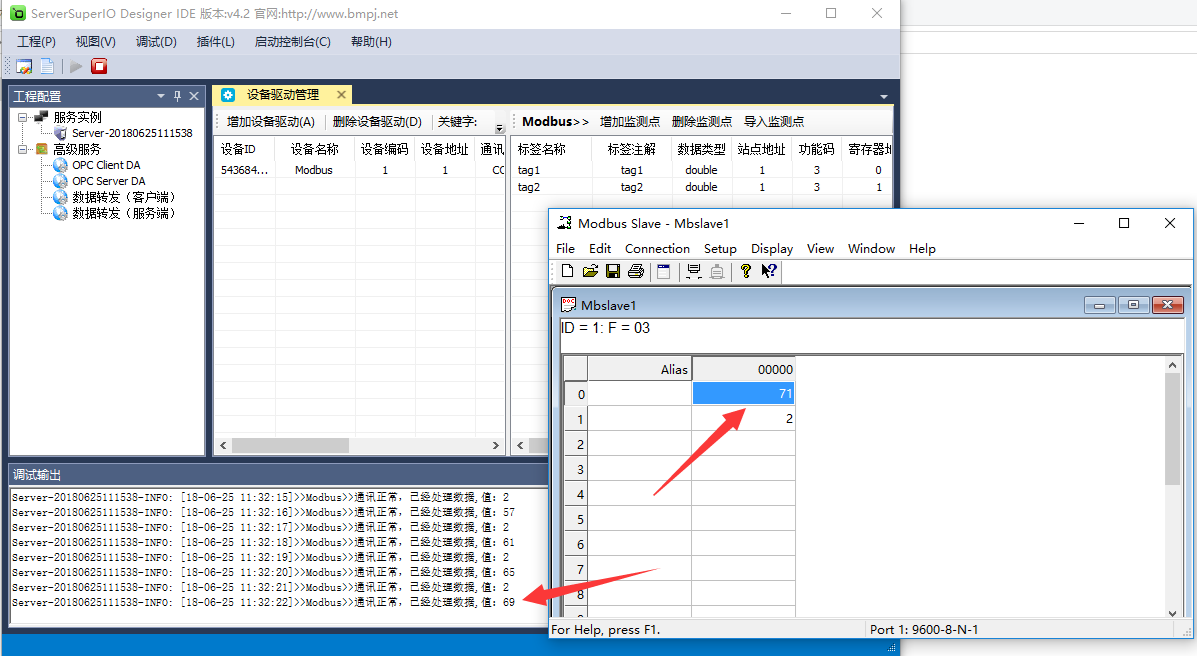Click 增加监测点 button
This screenshot has height=656, width=1197.
(x=630, y=121)
